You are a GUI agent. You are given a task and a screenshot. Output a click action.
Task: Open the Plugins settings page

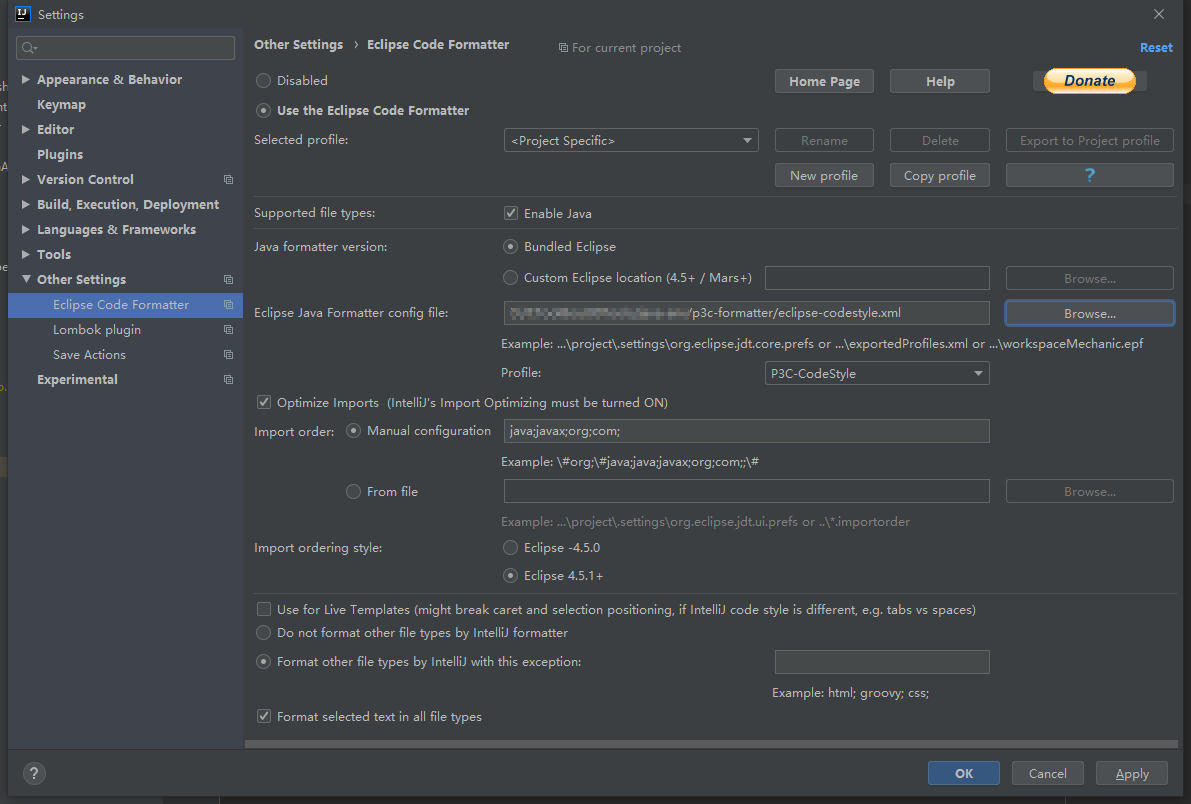tap(60, 154)
